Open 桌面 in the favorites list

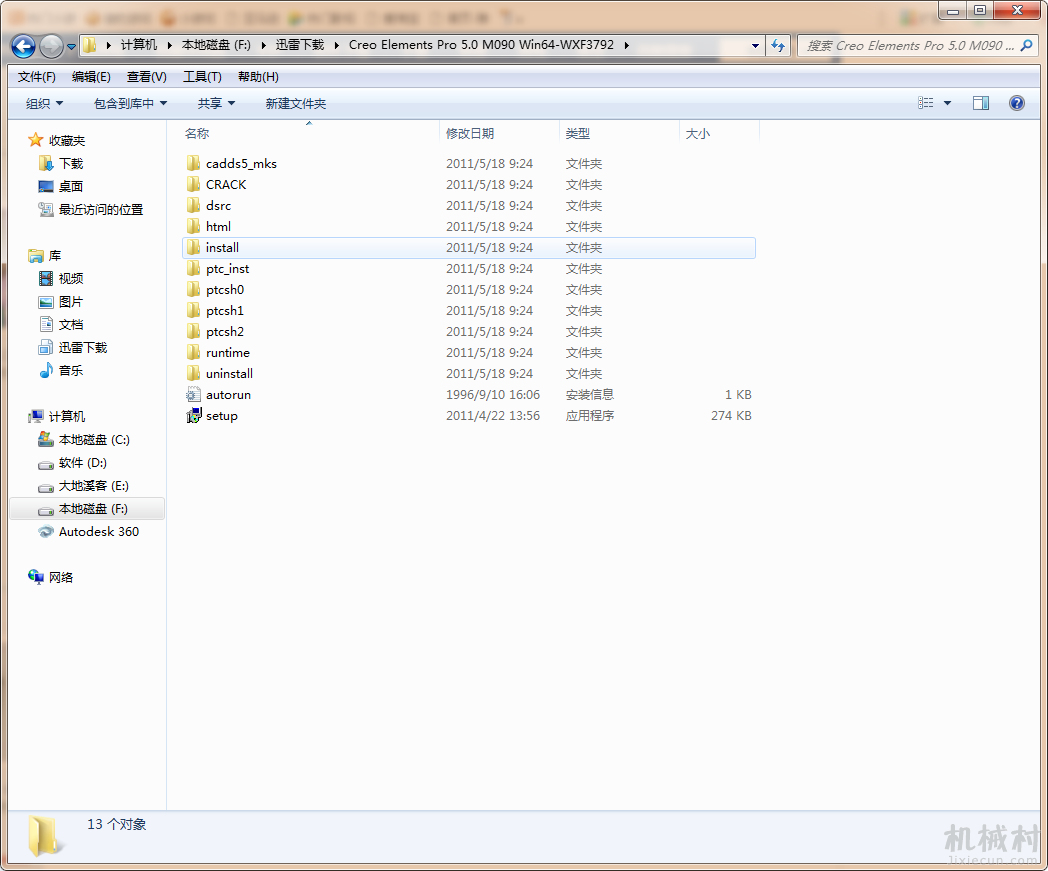click(x=71, y=186)
